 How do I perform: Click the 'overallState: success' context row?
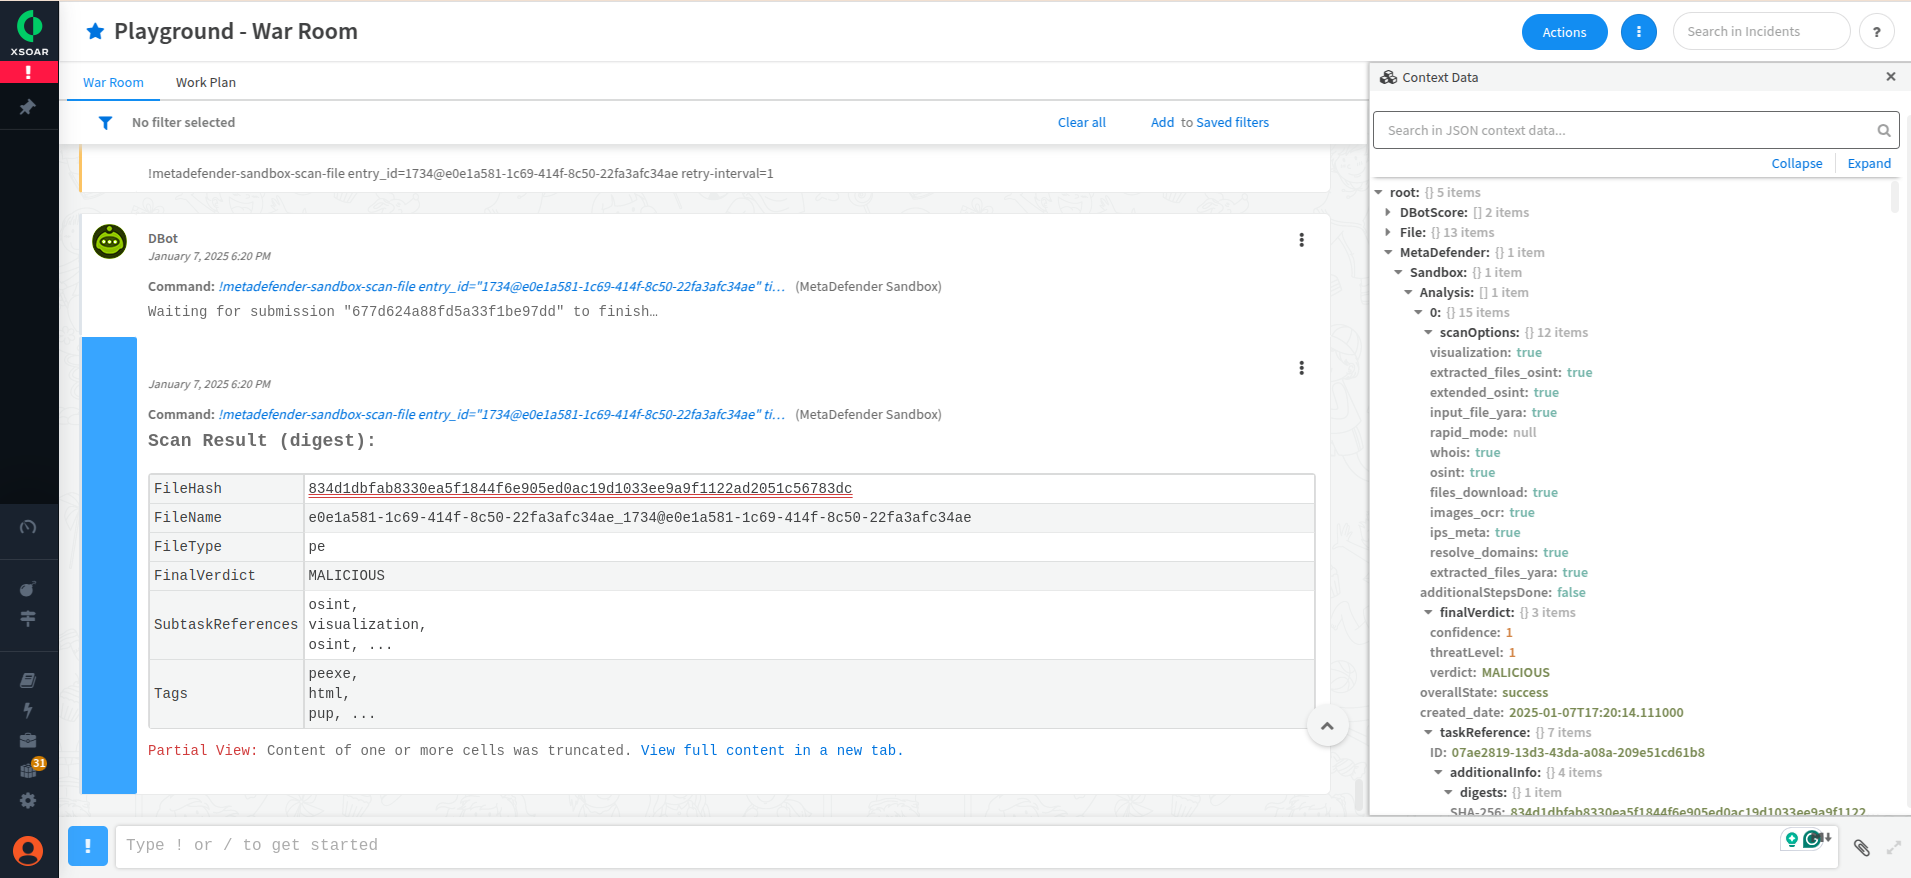[x=1483, y=693]
